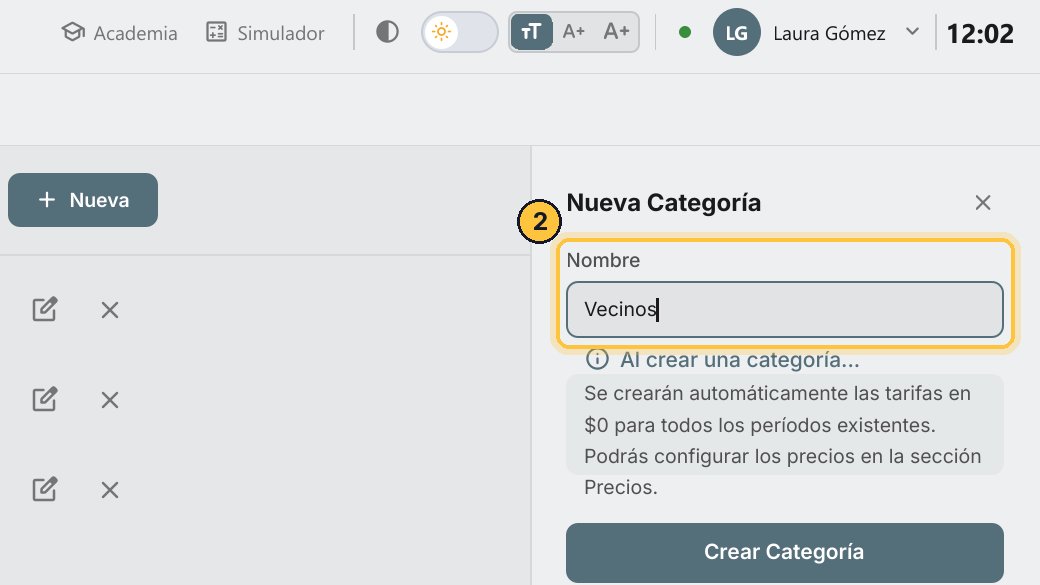Click the LG user avatar
Image resolution: width=1040 pixels, height=585 pixels.
[736, 32]
